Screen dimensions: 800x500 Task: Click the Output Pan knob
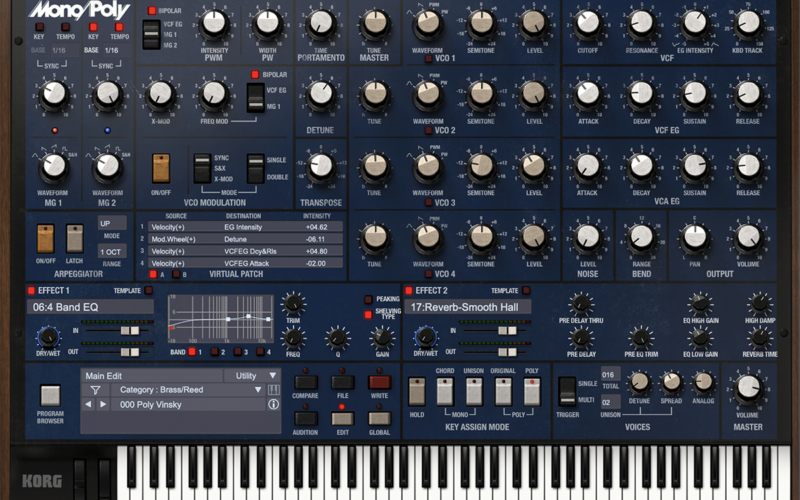[x=695, y=237]
